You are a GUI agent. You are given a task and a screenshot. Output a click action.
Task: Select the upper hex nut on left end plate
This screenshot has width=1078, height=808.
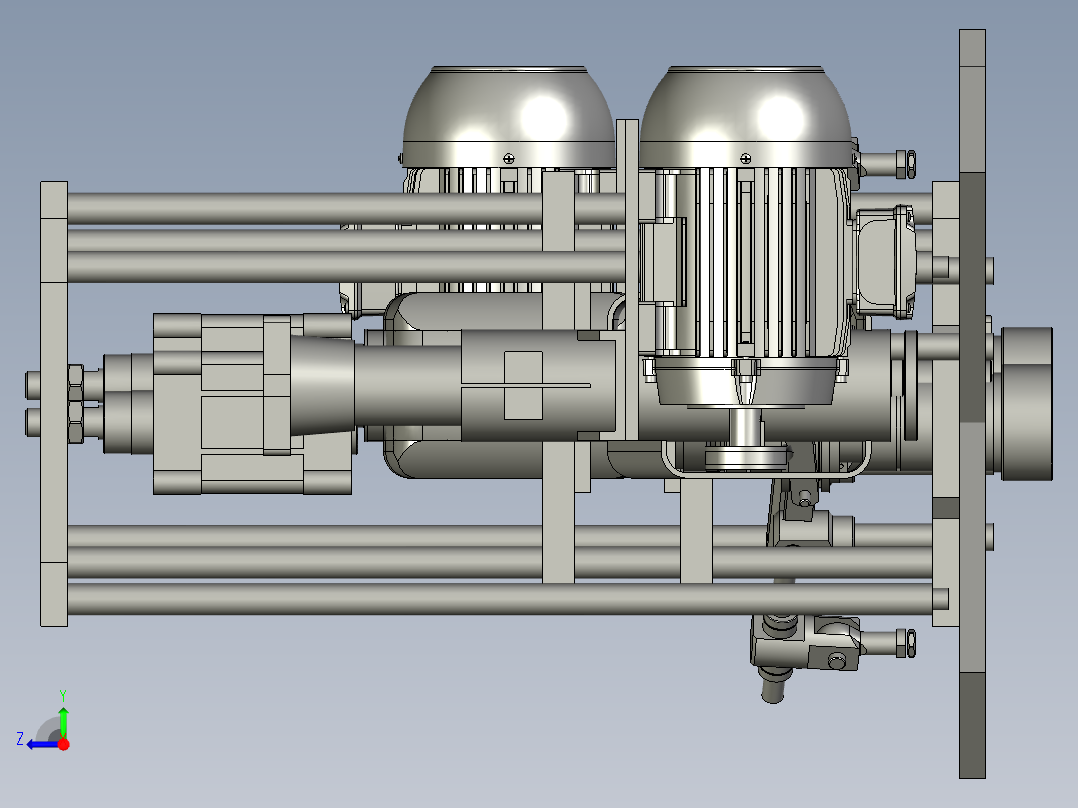75,382
